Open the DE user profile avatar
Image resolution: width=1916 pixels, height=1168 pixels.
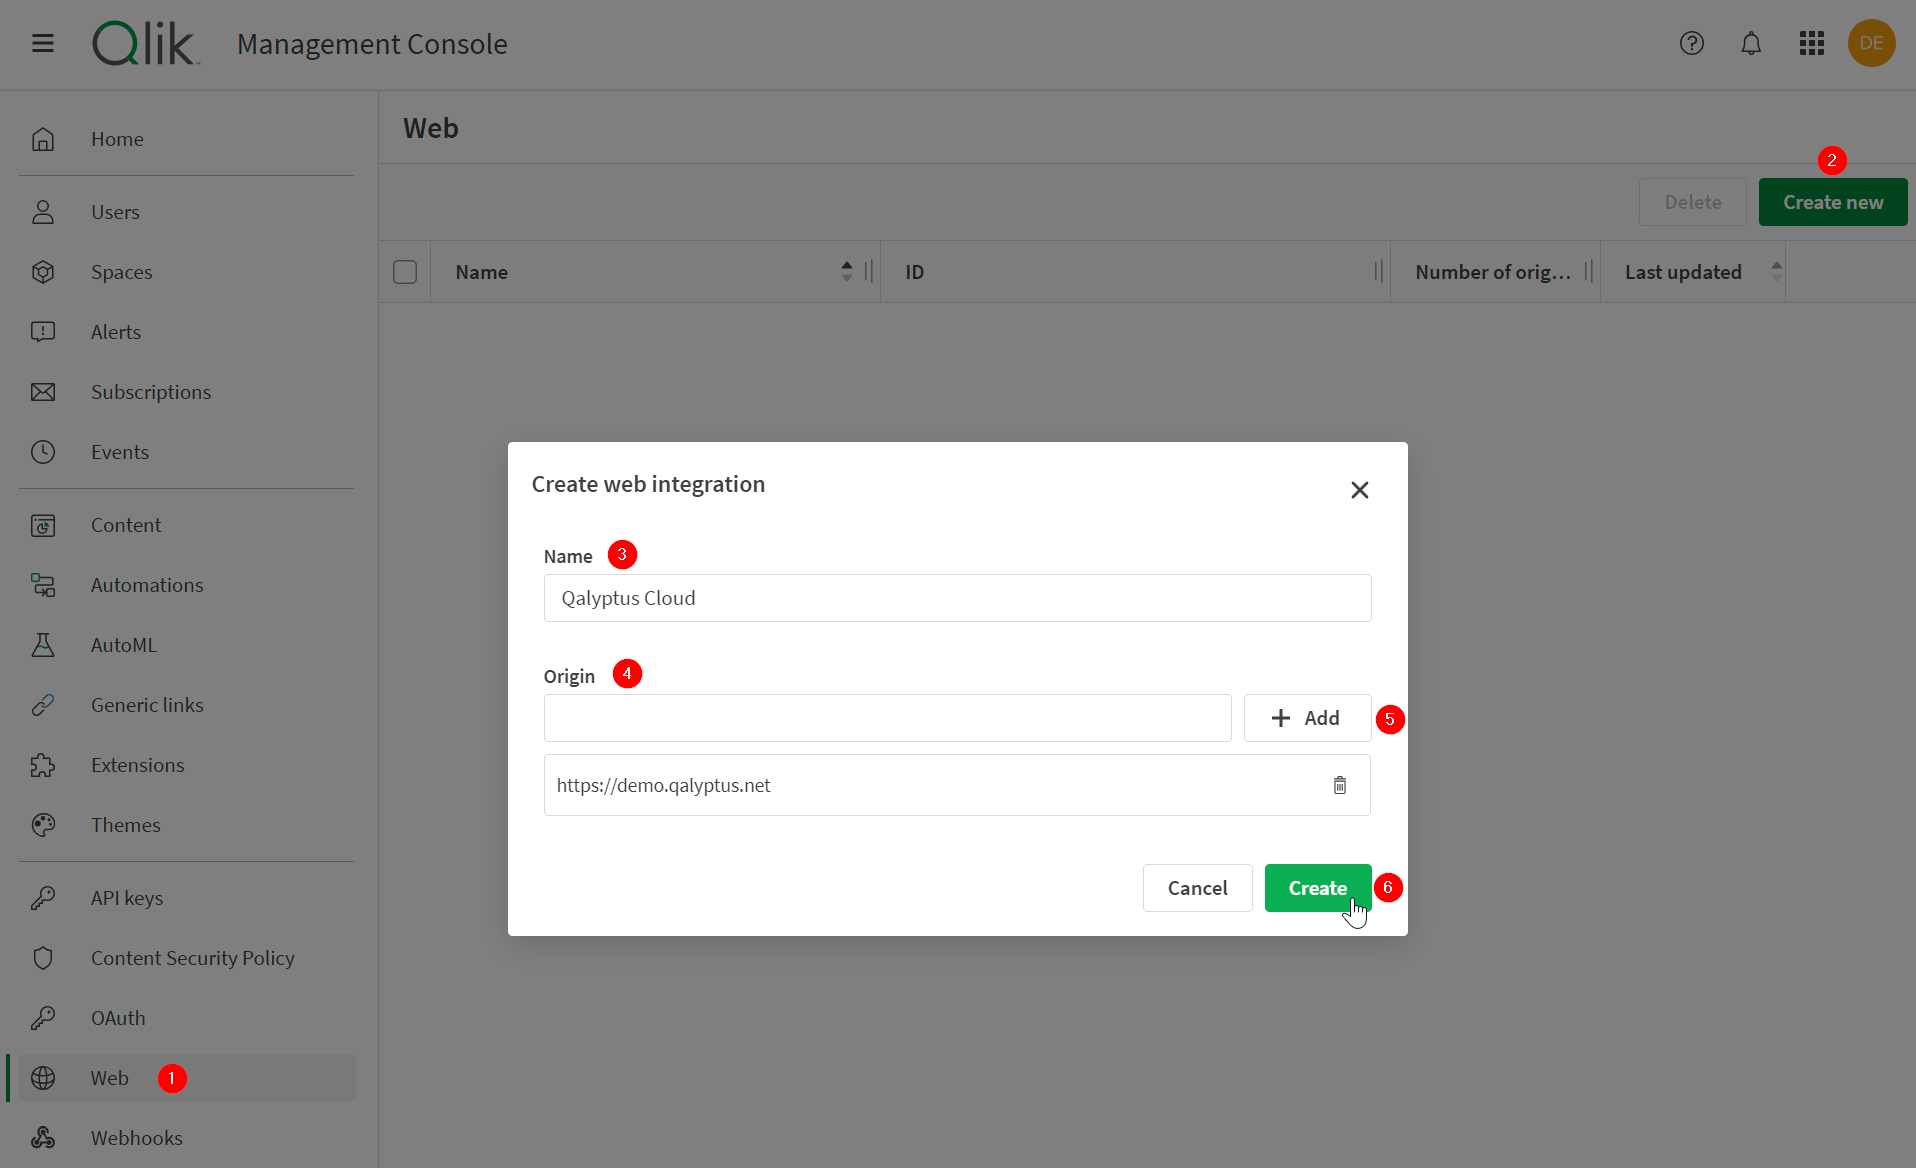[x=1872, y=43]
